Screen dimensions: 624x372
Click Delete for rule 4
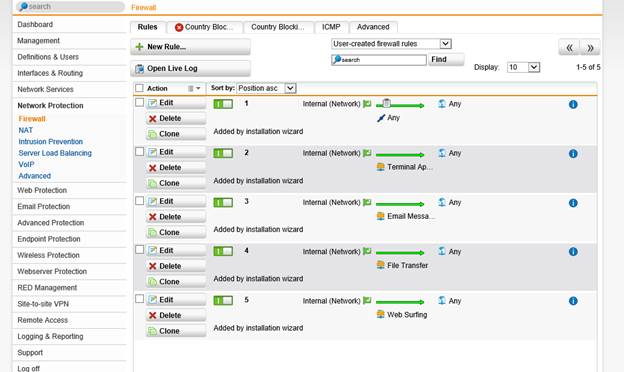point(176,266)
